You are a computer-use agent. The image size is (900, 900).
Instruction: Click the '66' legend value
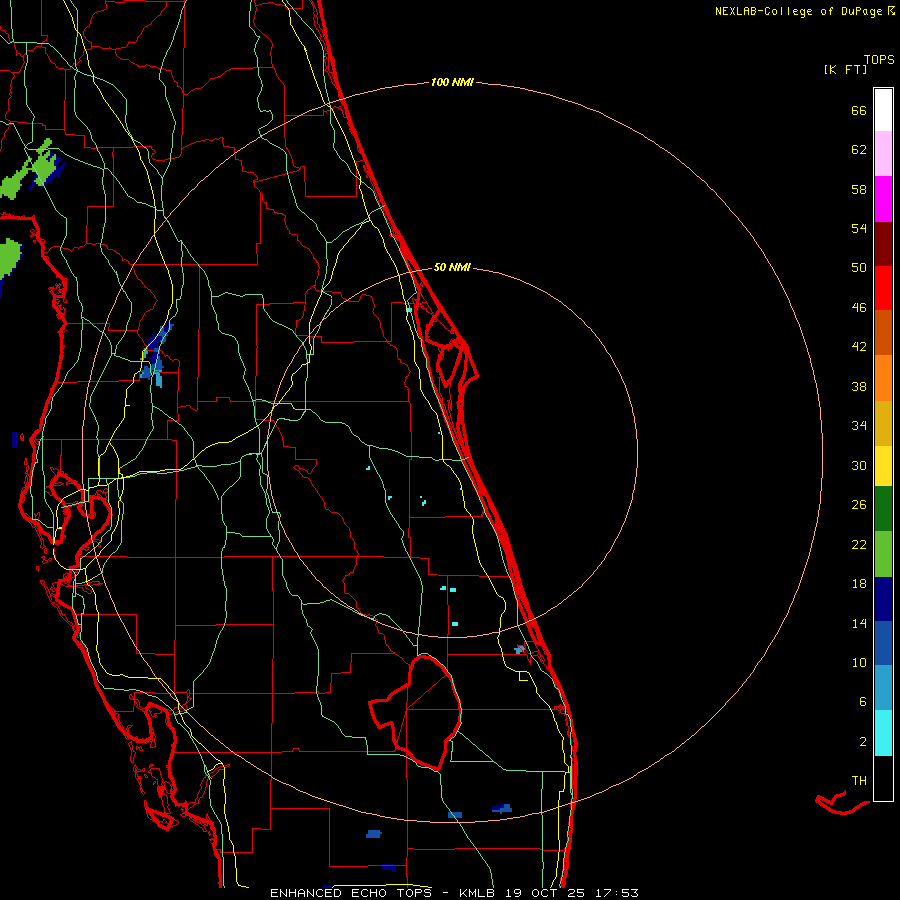click(859, 111)
